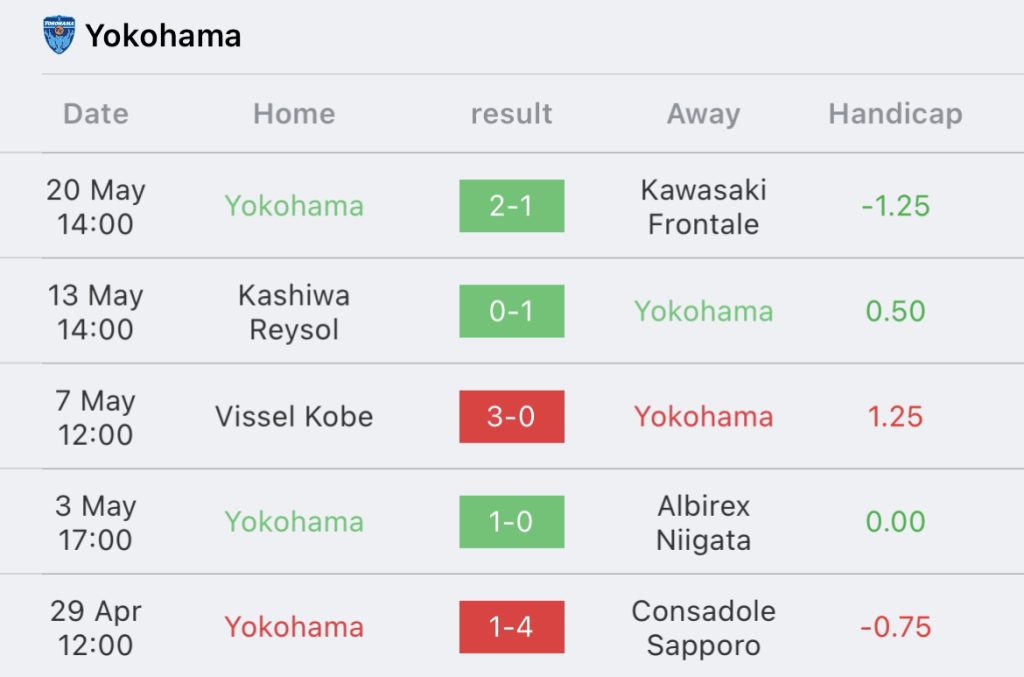Open the green 1-0 result badge

[x=511, y=522]
